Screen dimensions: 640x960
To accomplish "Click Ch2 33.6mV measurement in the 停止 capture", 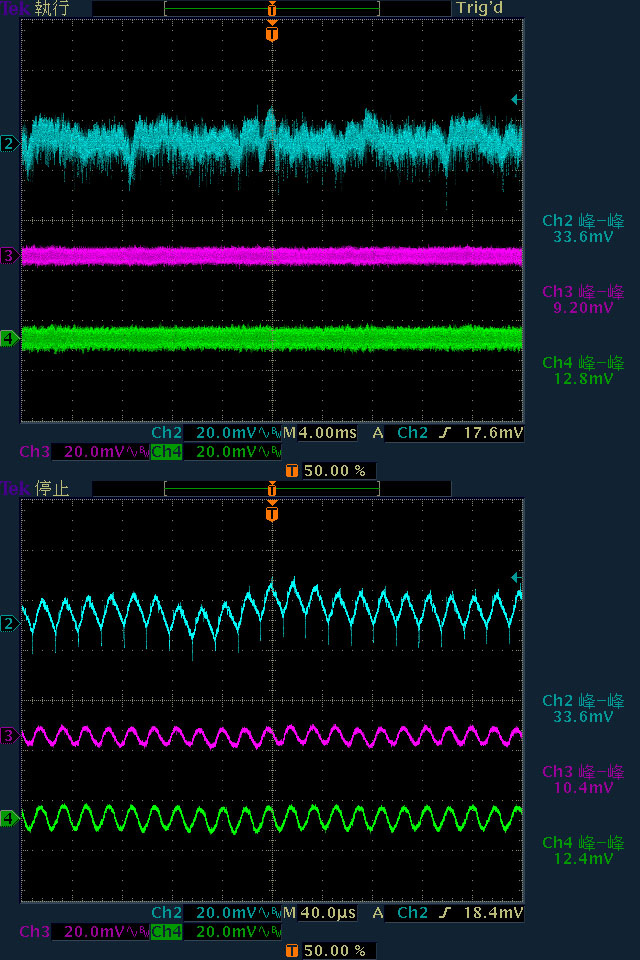I will pyautogui.click(x=583, y=708).
